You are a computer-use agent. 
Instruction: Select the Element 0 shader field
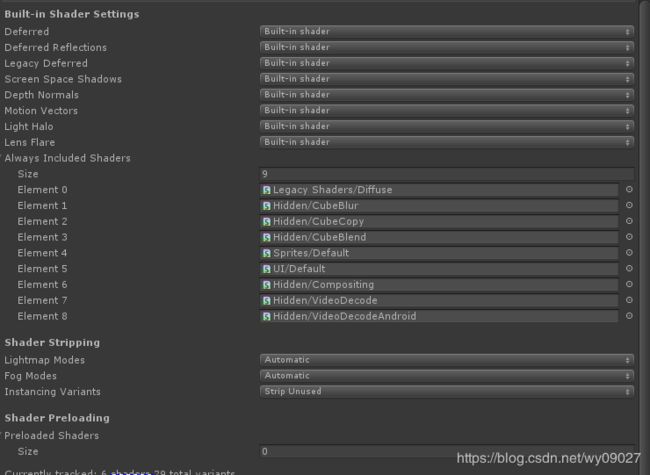[x=440, y=190]
